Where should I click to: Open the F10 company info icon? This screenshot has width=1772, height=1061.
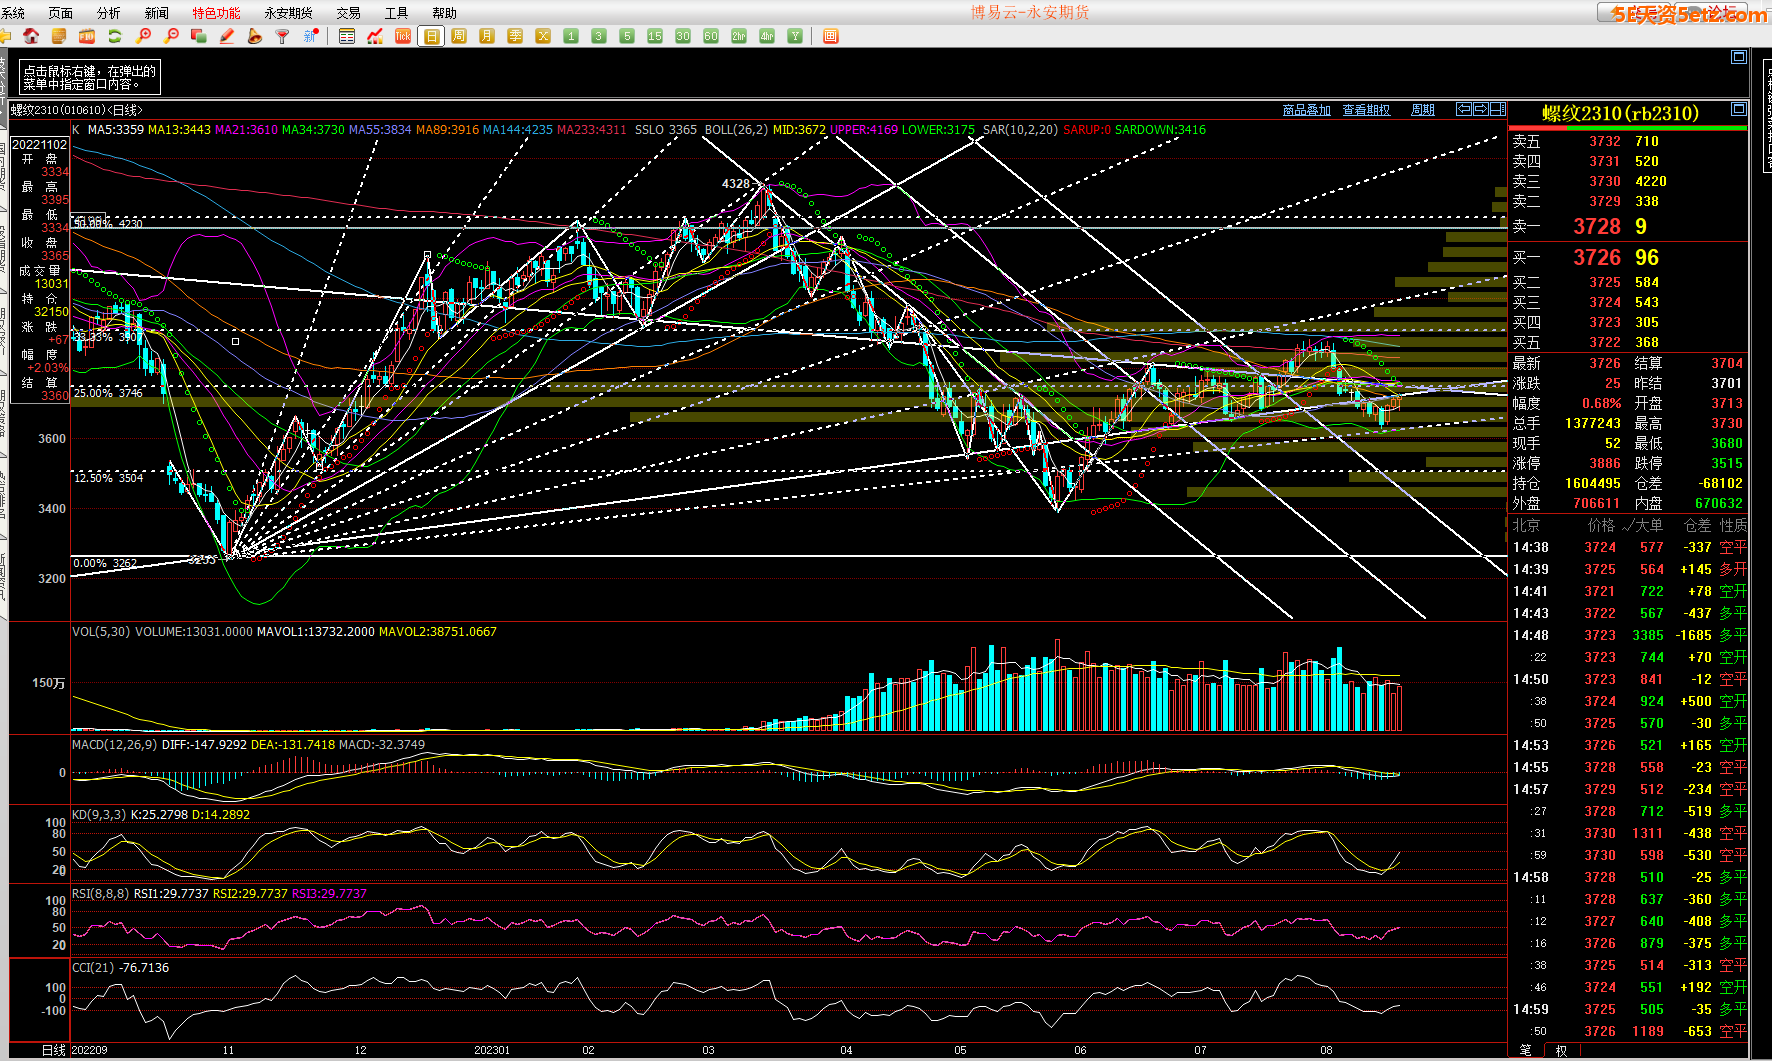pyautogui.click(x=87, y=36)
